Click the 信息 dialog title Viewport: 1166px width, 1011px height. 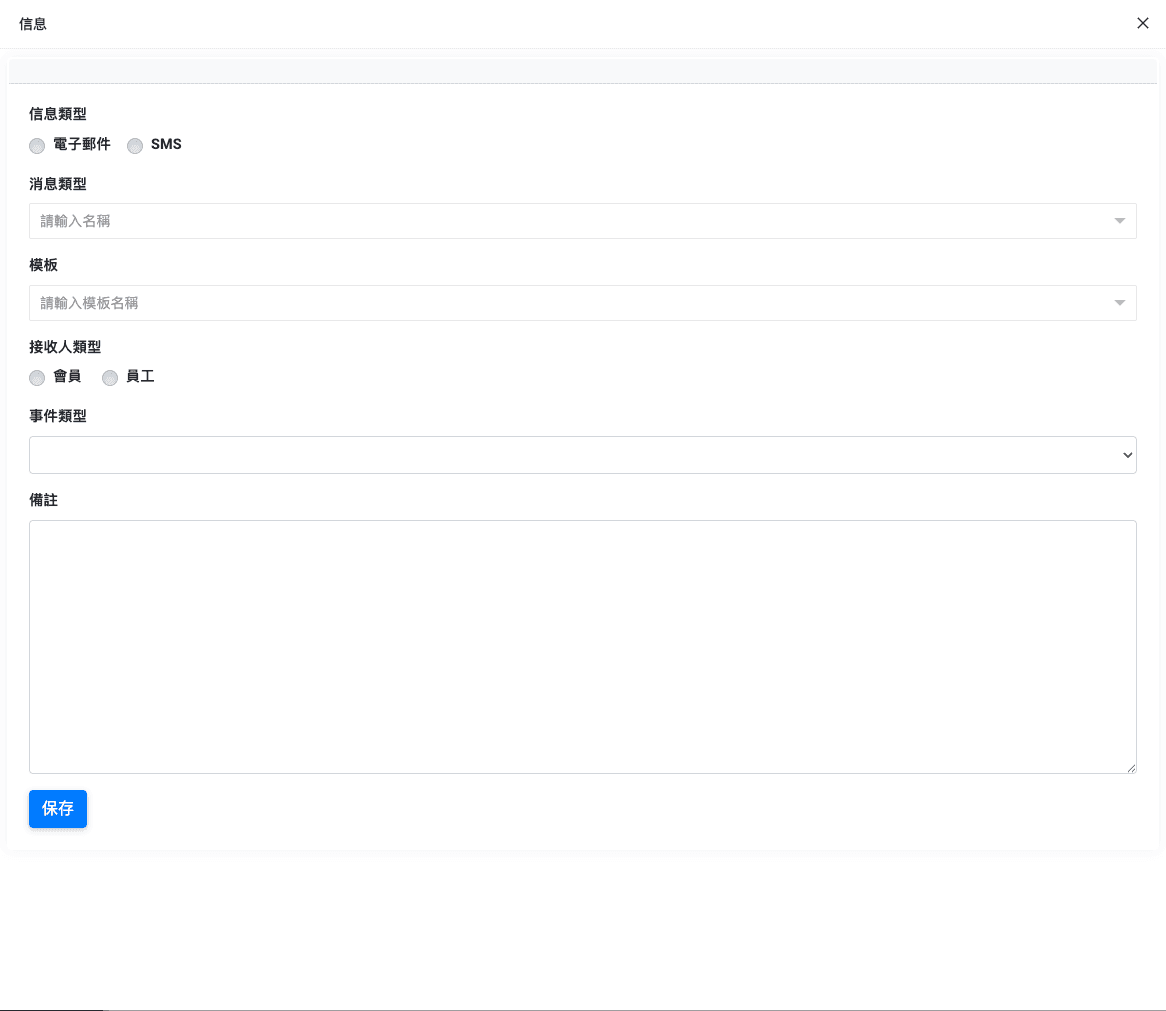tap(33, 24)
